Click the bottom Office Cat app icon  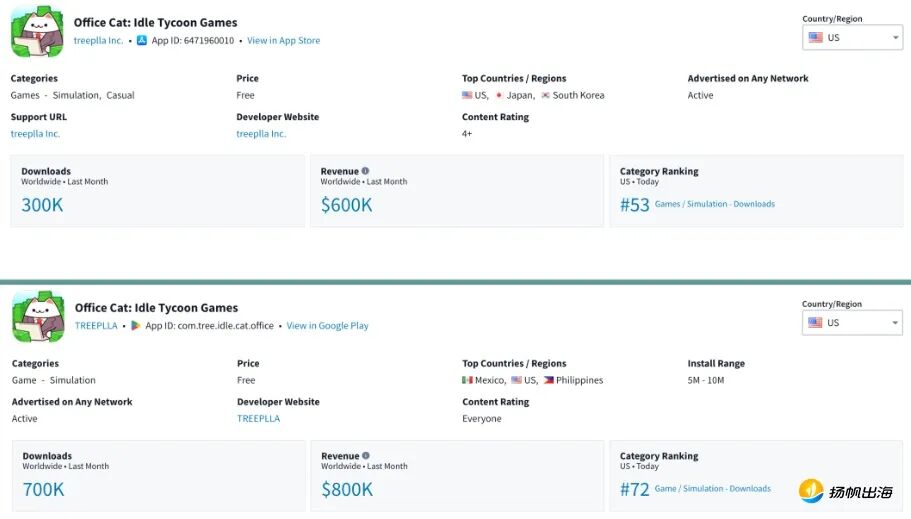37,316
